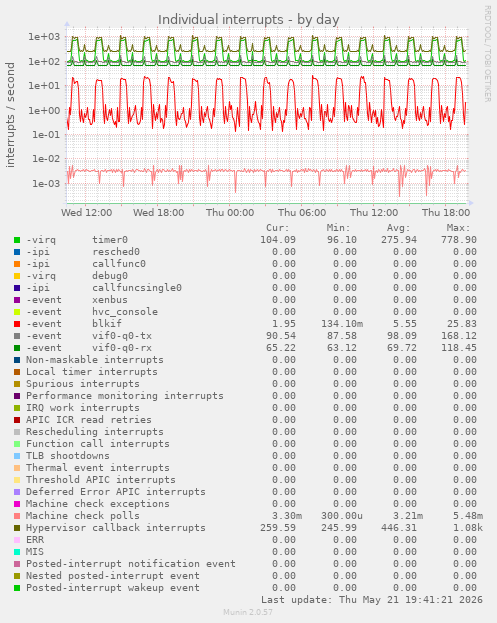Click the orange swatch beside callfunc0

(x=17, y=264)
